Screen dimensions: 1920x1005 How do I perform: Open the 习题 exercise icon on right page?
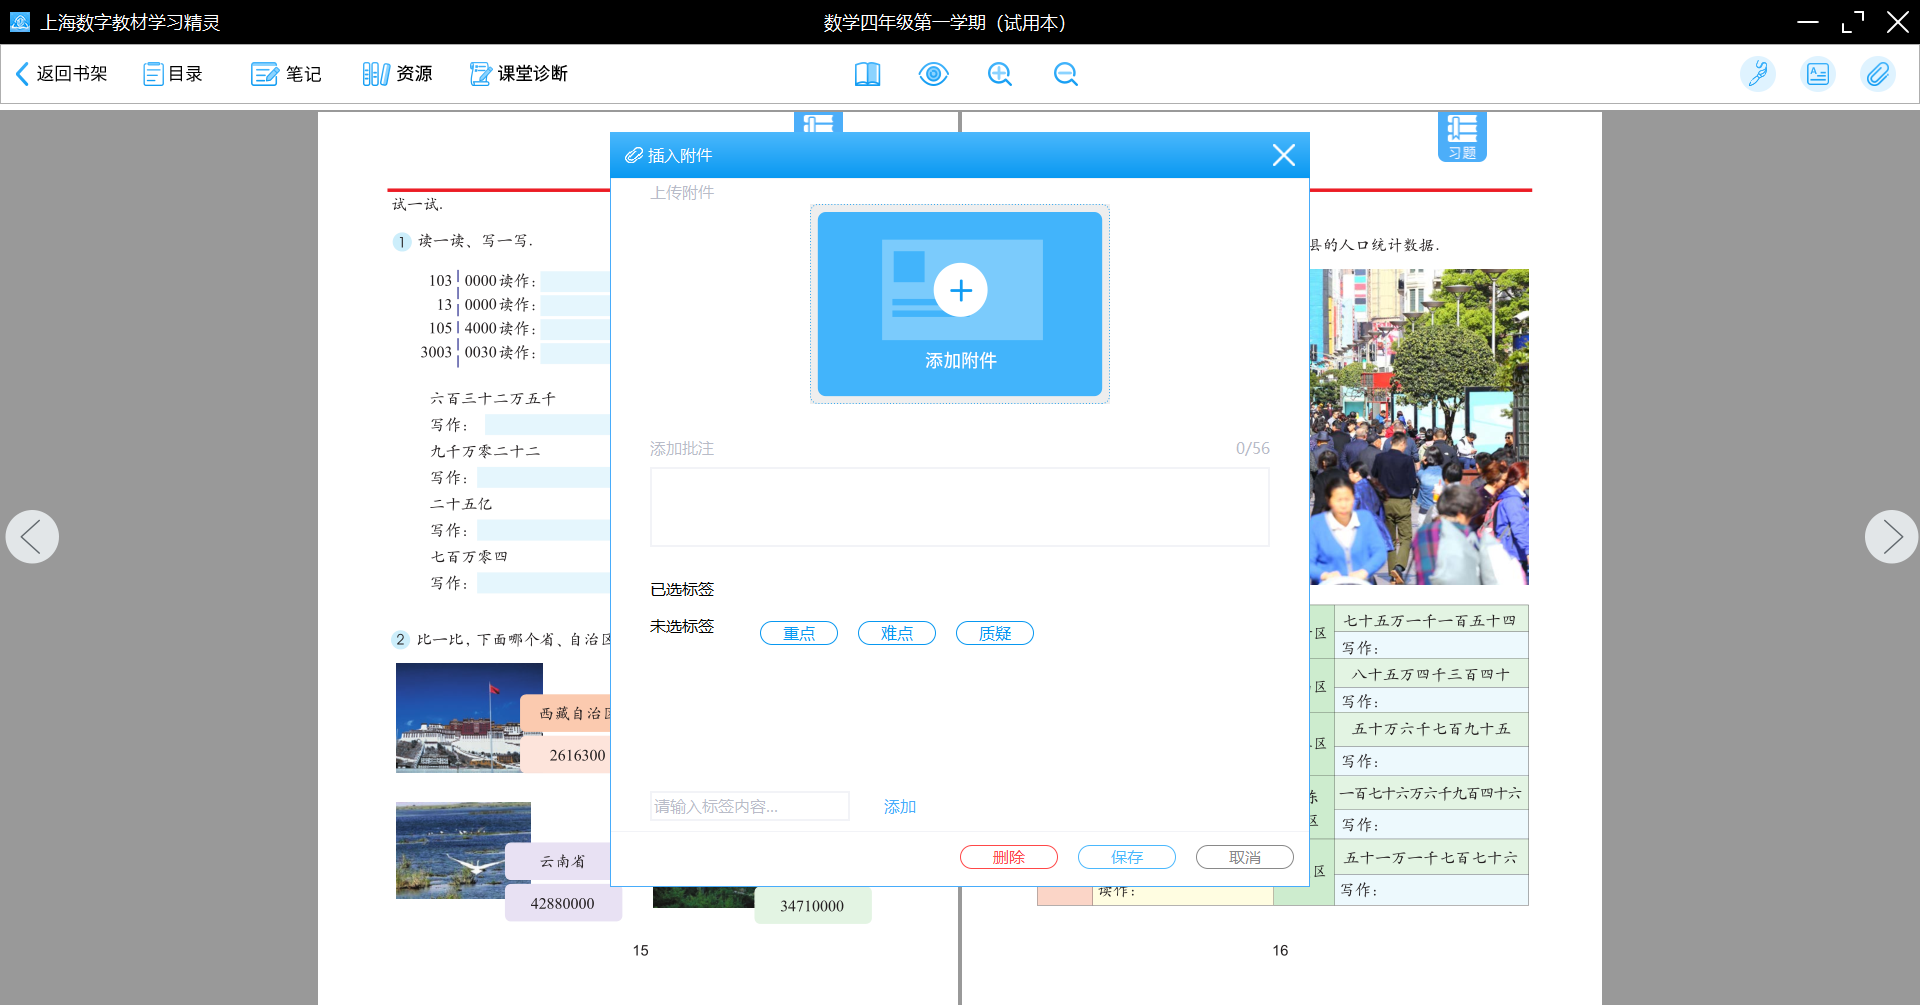(x=1462, y=136)
